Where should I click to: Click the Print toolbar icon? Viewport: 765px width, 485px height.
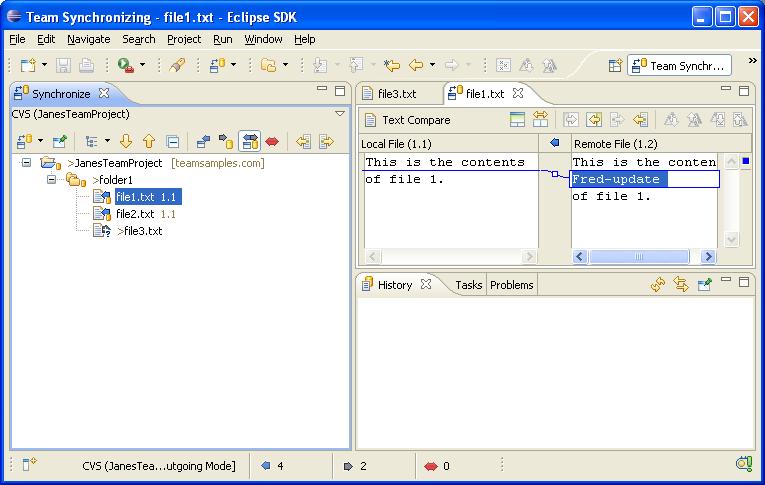click(x=86, y=65)
